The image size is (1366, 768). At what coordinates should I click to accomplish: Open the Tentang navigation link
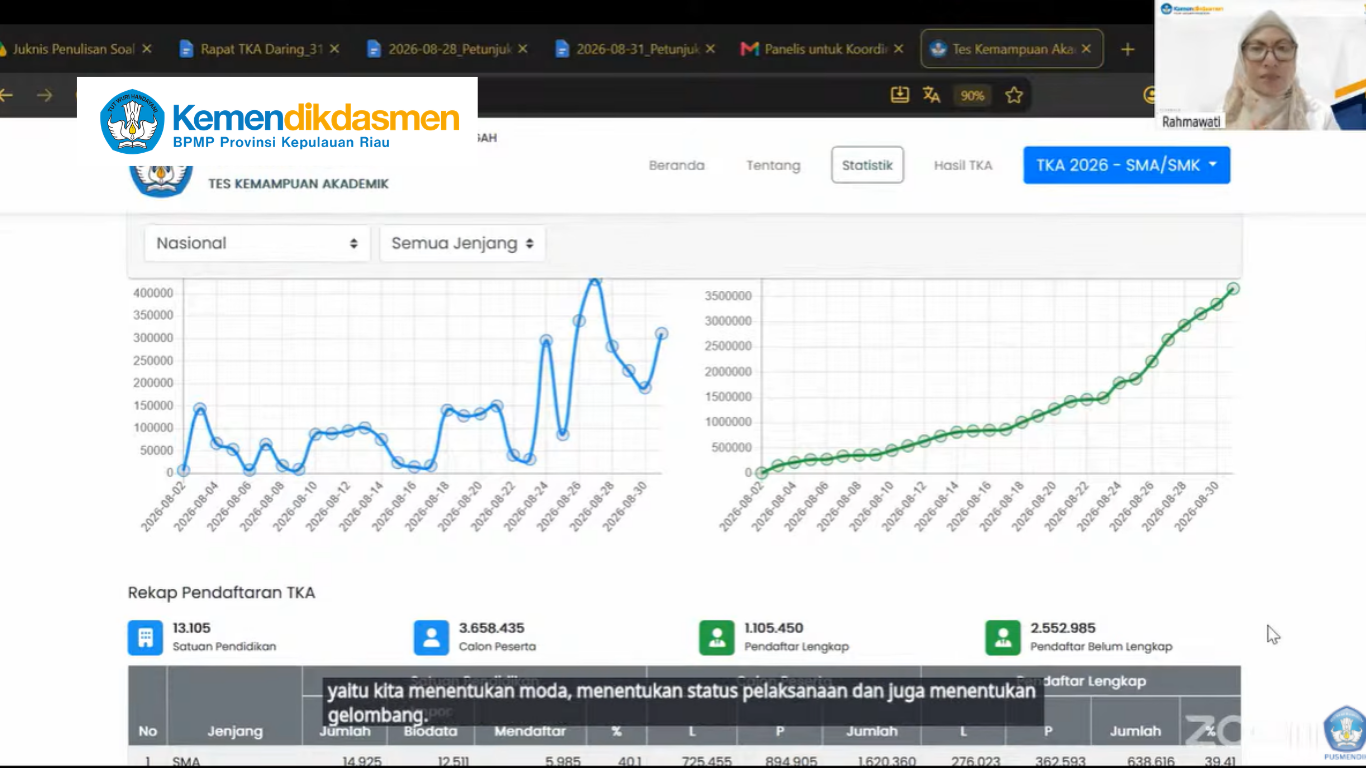point(773,165)
